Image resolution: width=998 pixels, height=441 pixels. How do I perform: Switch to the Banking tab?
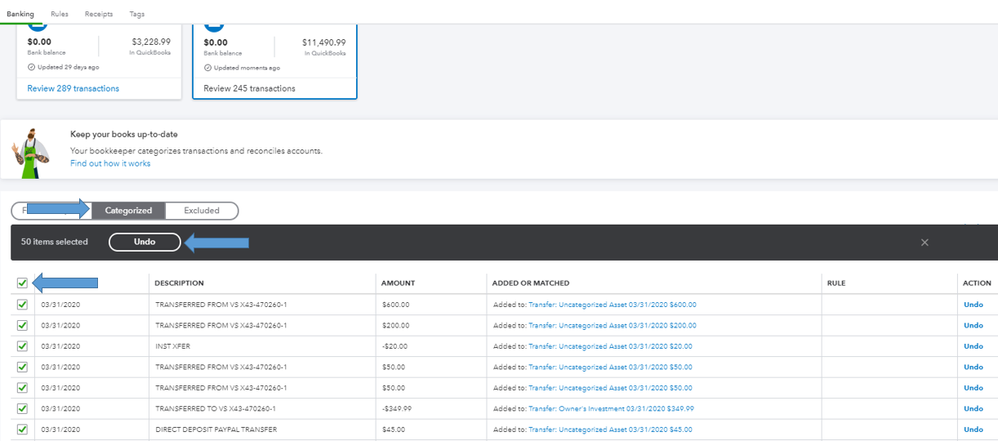point(20,13)
